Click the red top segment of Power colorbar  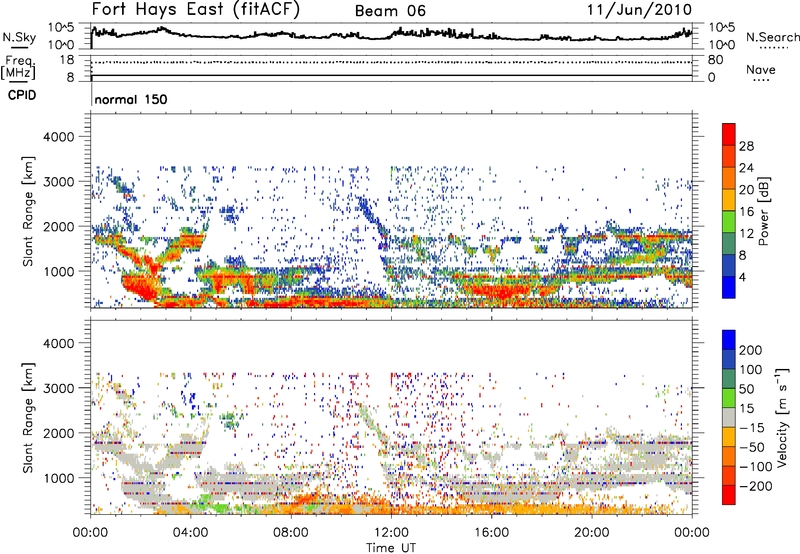click(x=729, y=135)
